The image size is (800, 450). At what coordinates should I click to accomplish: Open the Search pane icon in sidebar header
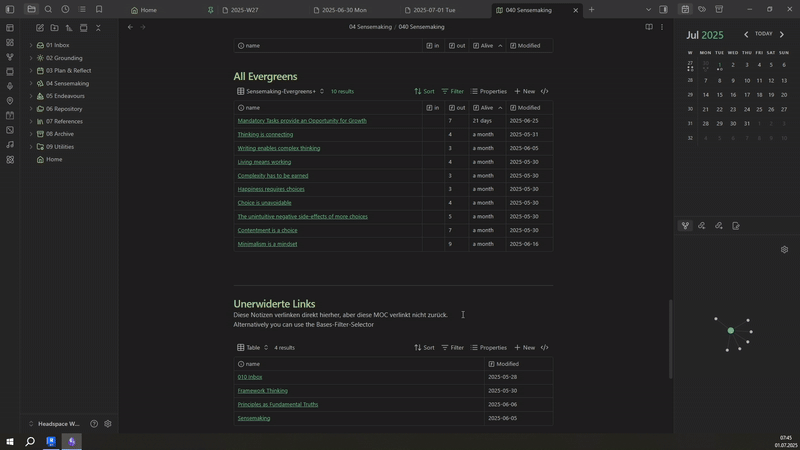coord(48,10)
